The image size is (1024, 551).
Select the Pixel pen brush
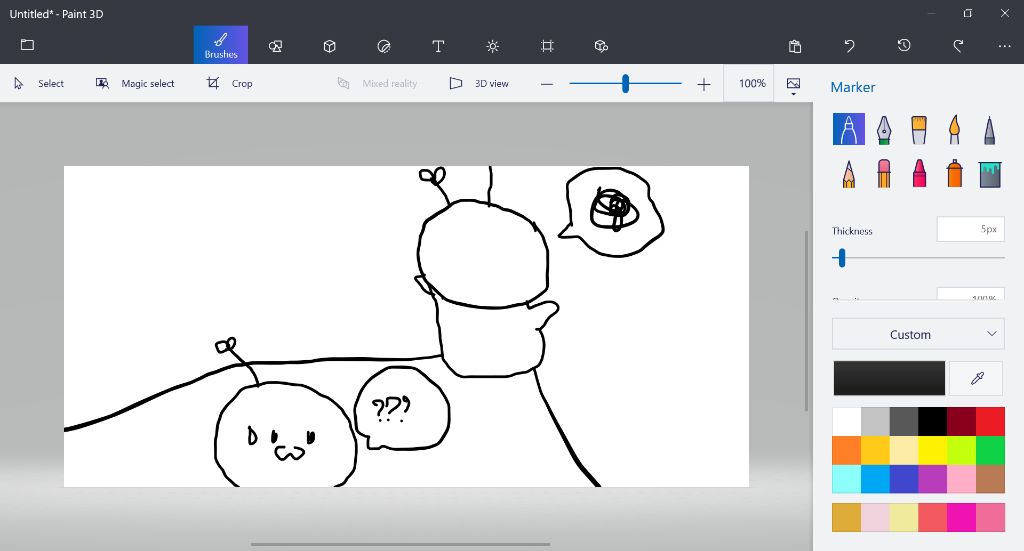pyautogui.click(x=989, y=129)
